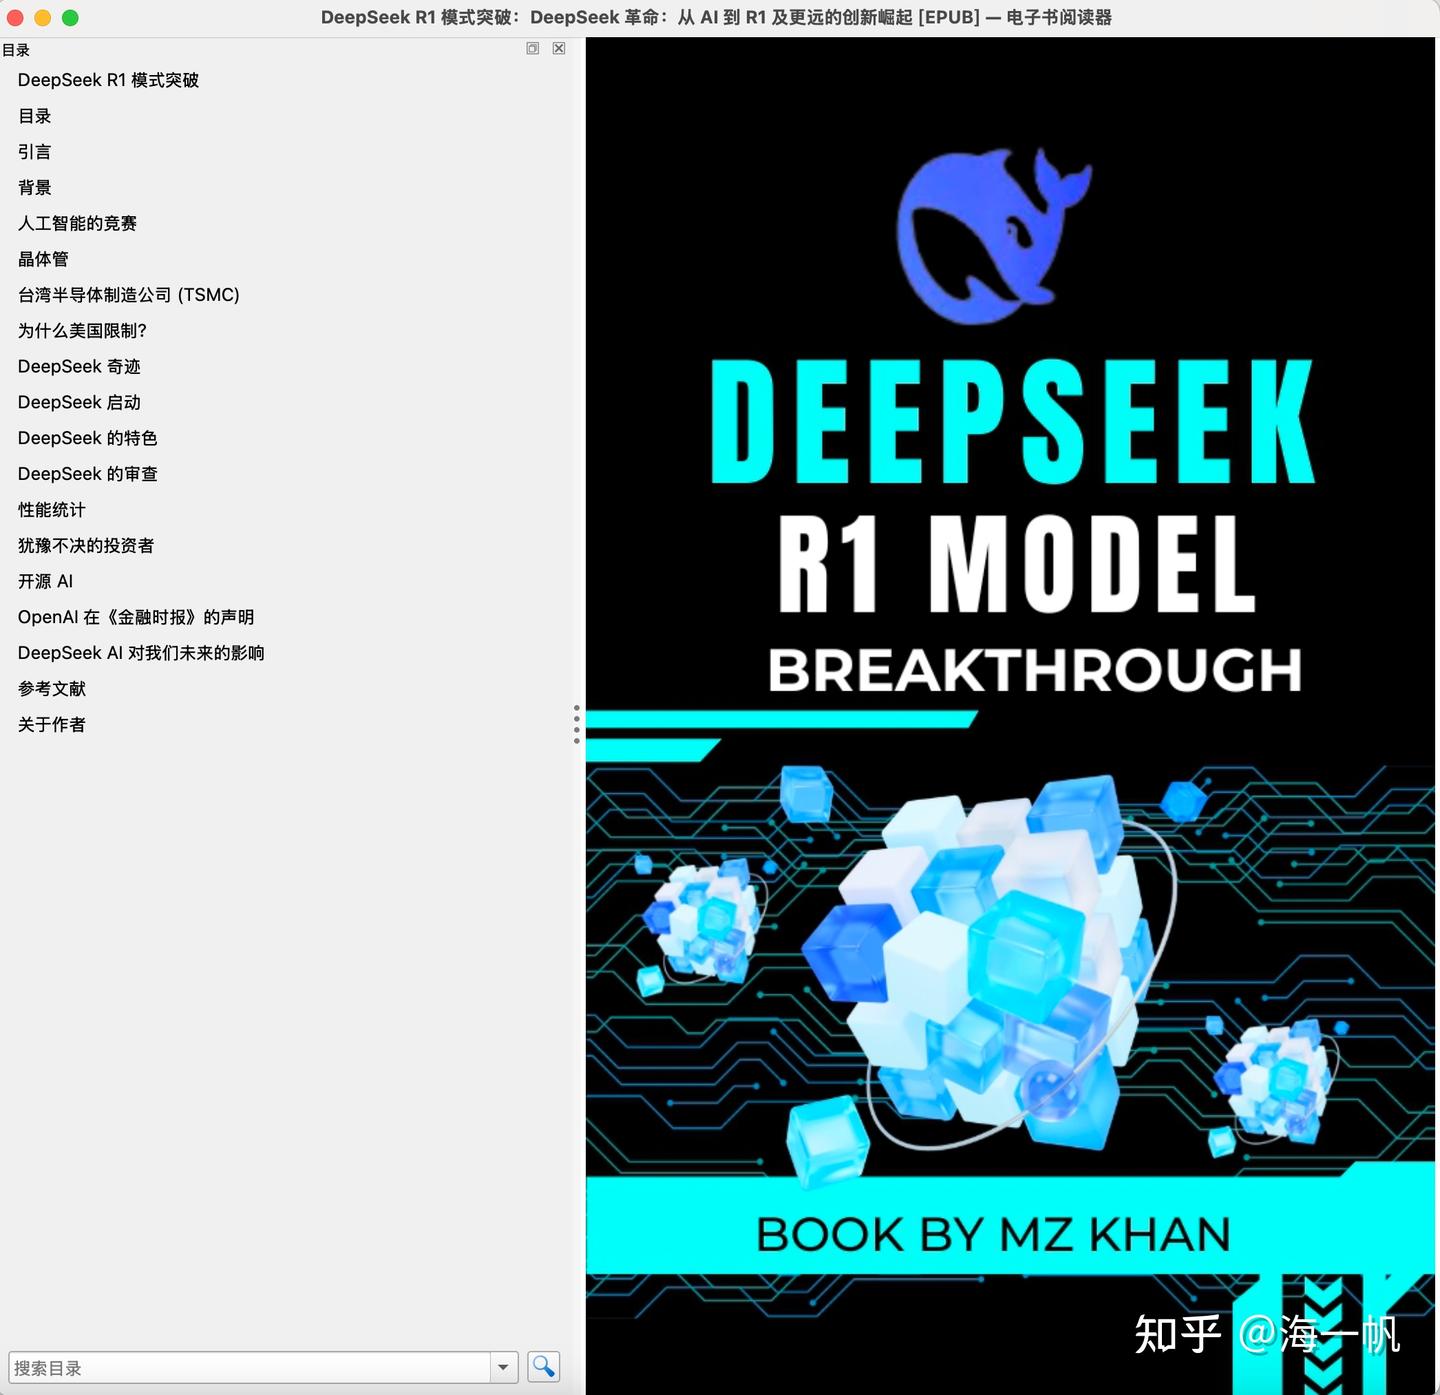The image size is (1440, 1395).
Task: Click the green full-screen traffic light button
Action: (69, 17)
